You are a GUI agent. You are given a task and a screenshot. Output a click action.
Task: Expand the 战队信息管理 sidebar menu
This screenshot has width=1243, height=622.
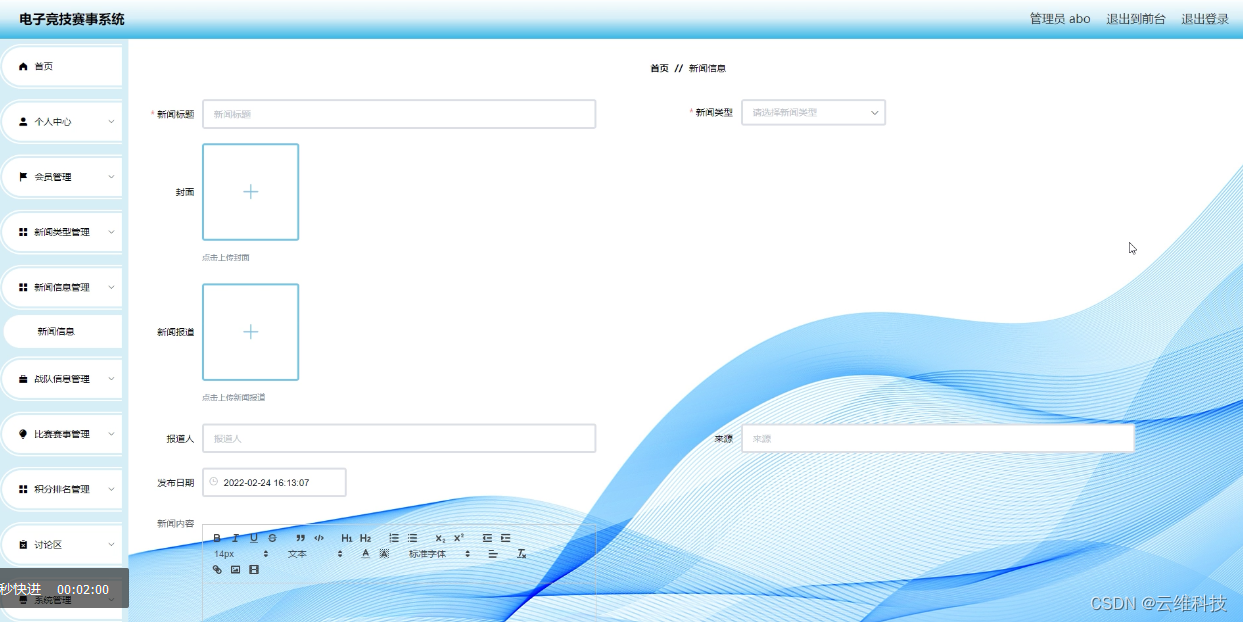tap(62, 379)
